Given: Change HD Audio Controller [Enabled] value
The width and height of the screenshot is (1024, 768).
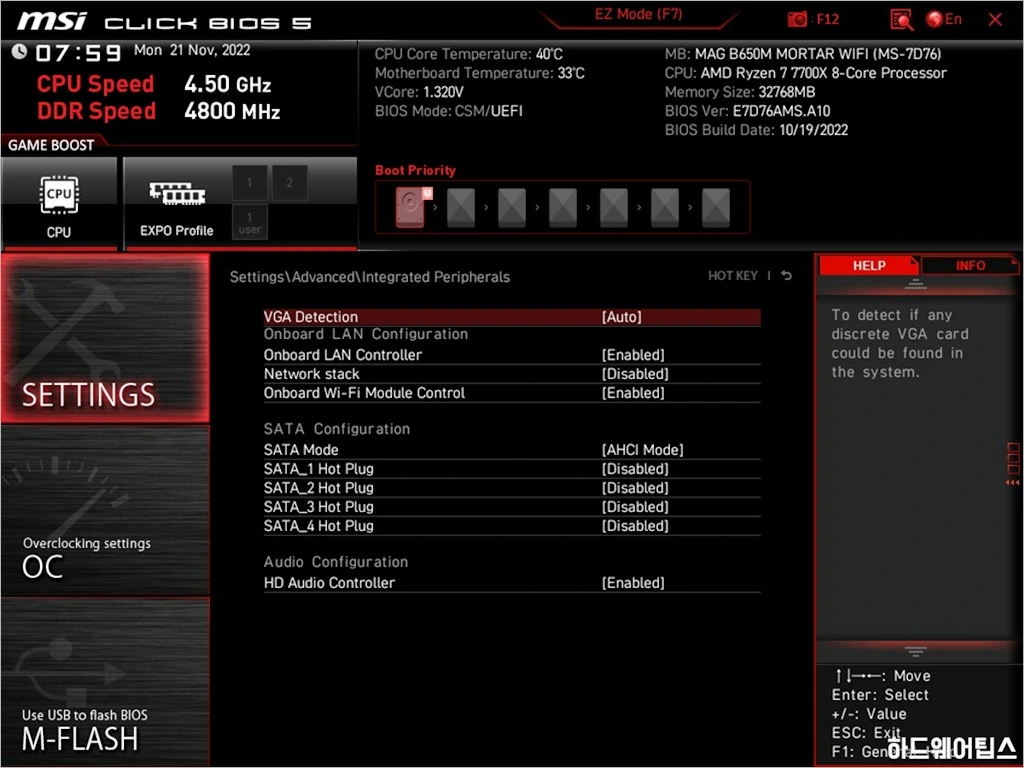Looking at the screenshot, I should coord(633,583).
